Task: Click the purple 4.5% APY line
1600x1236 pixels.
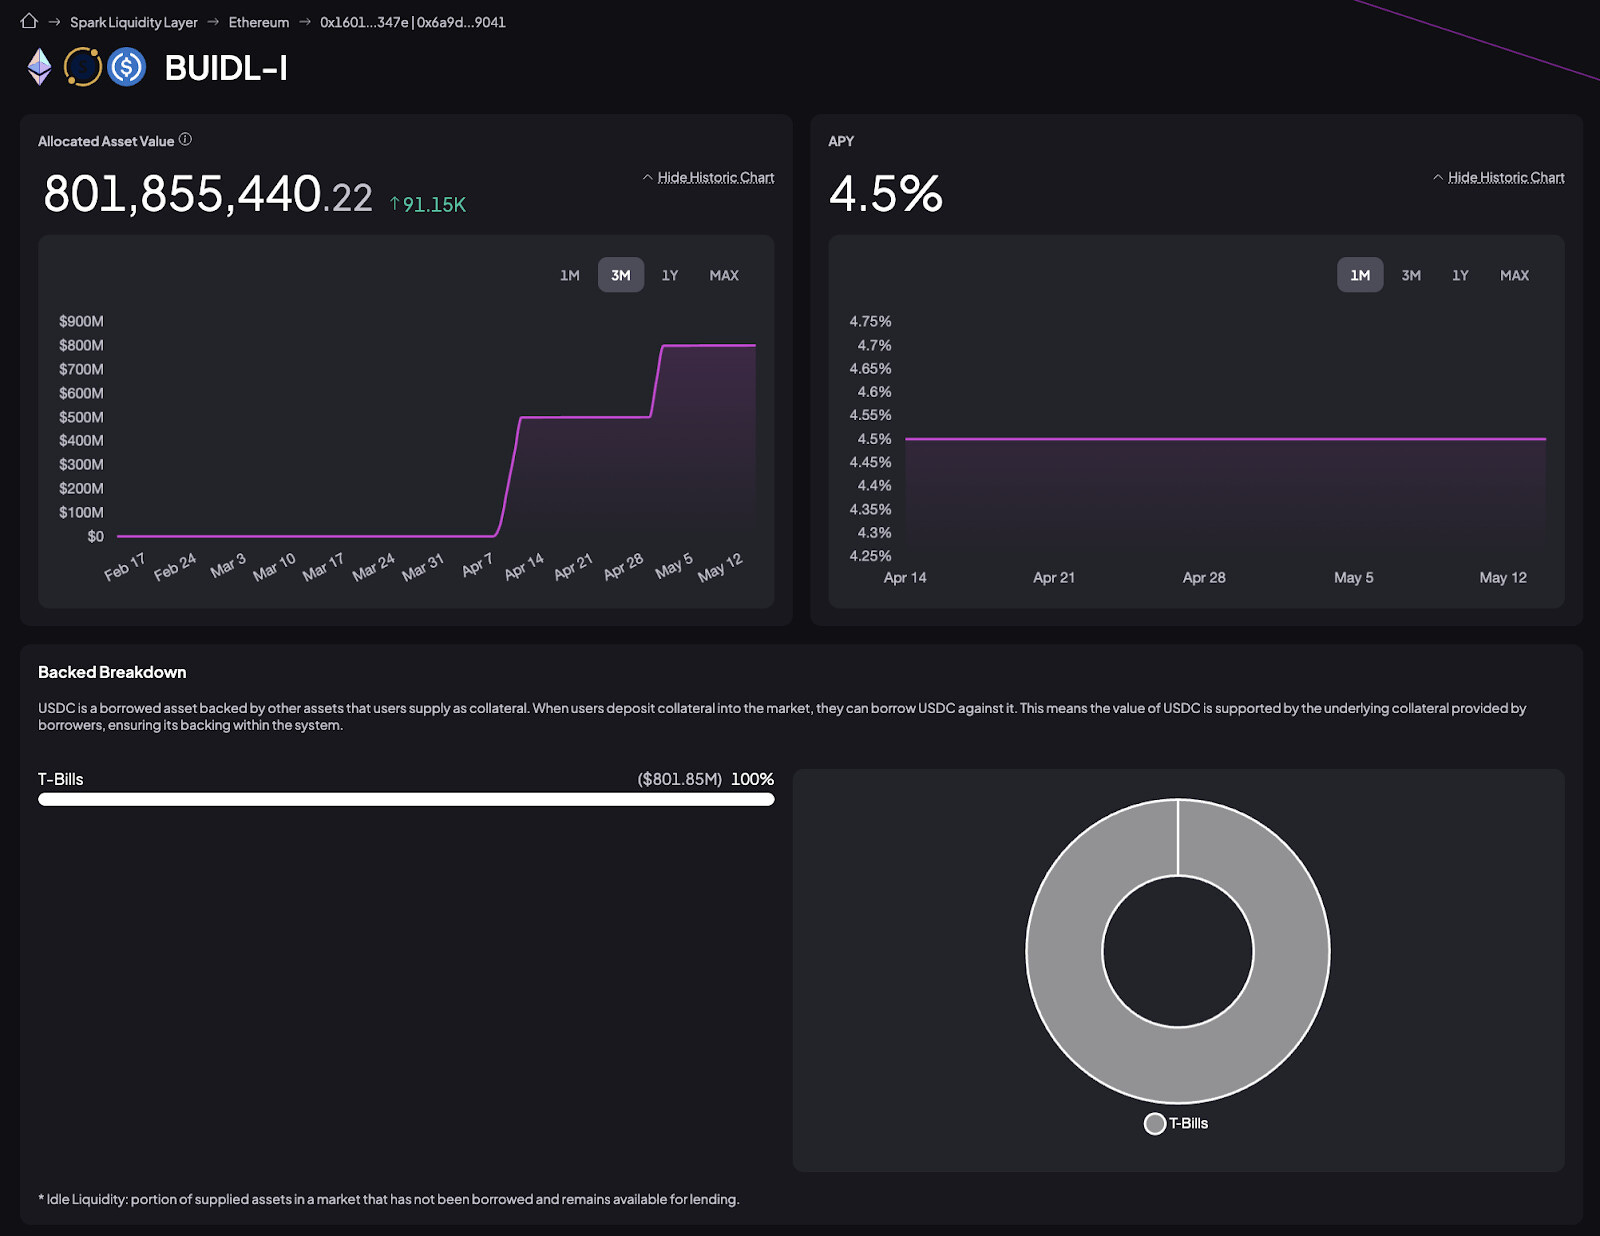Action: [x=1225, y=439]
